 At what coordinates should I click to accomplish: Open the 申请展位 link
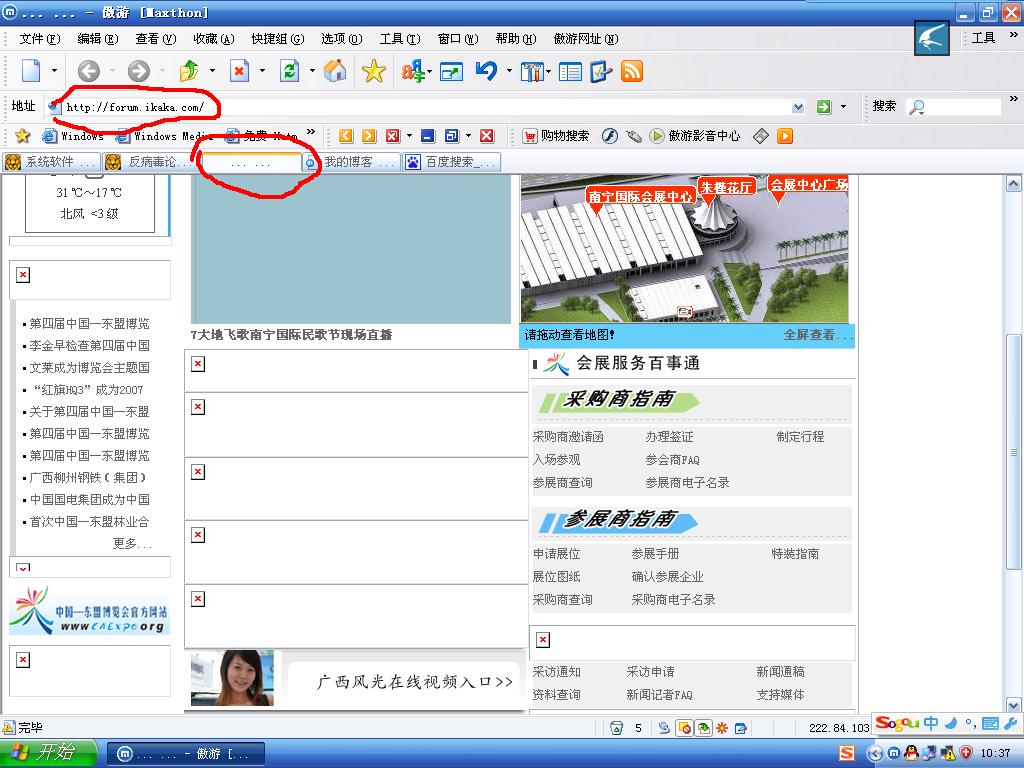(556, 554)
